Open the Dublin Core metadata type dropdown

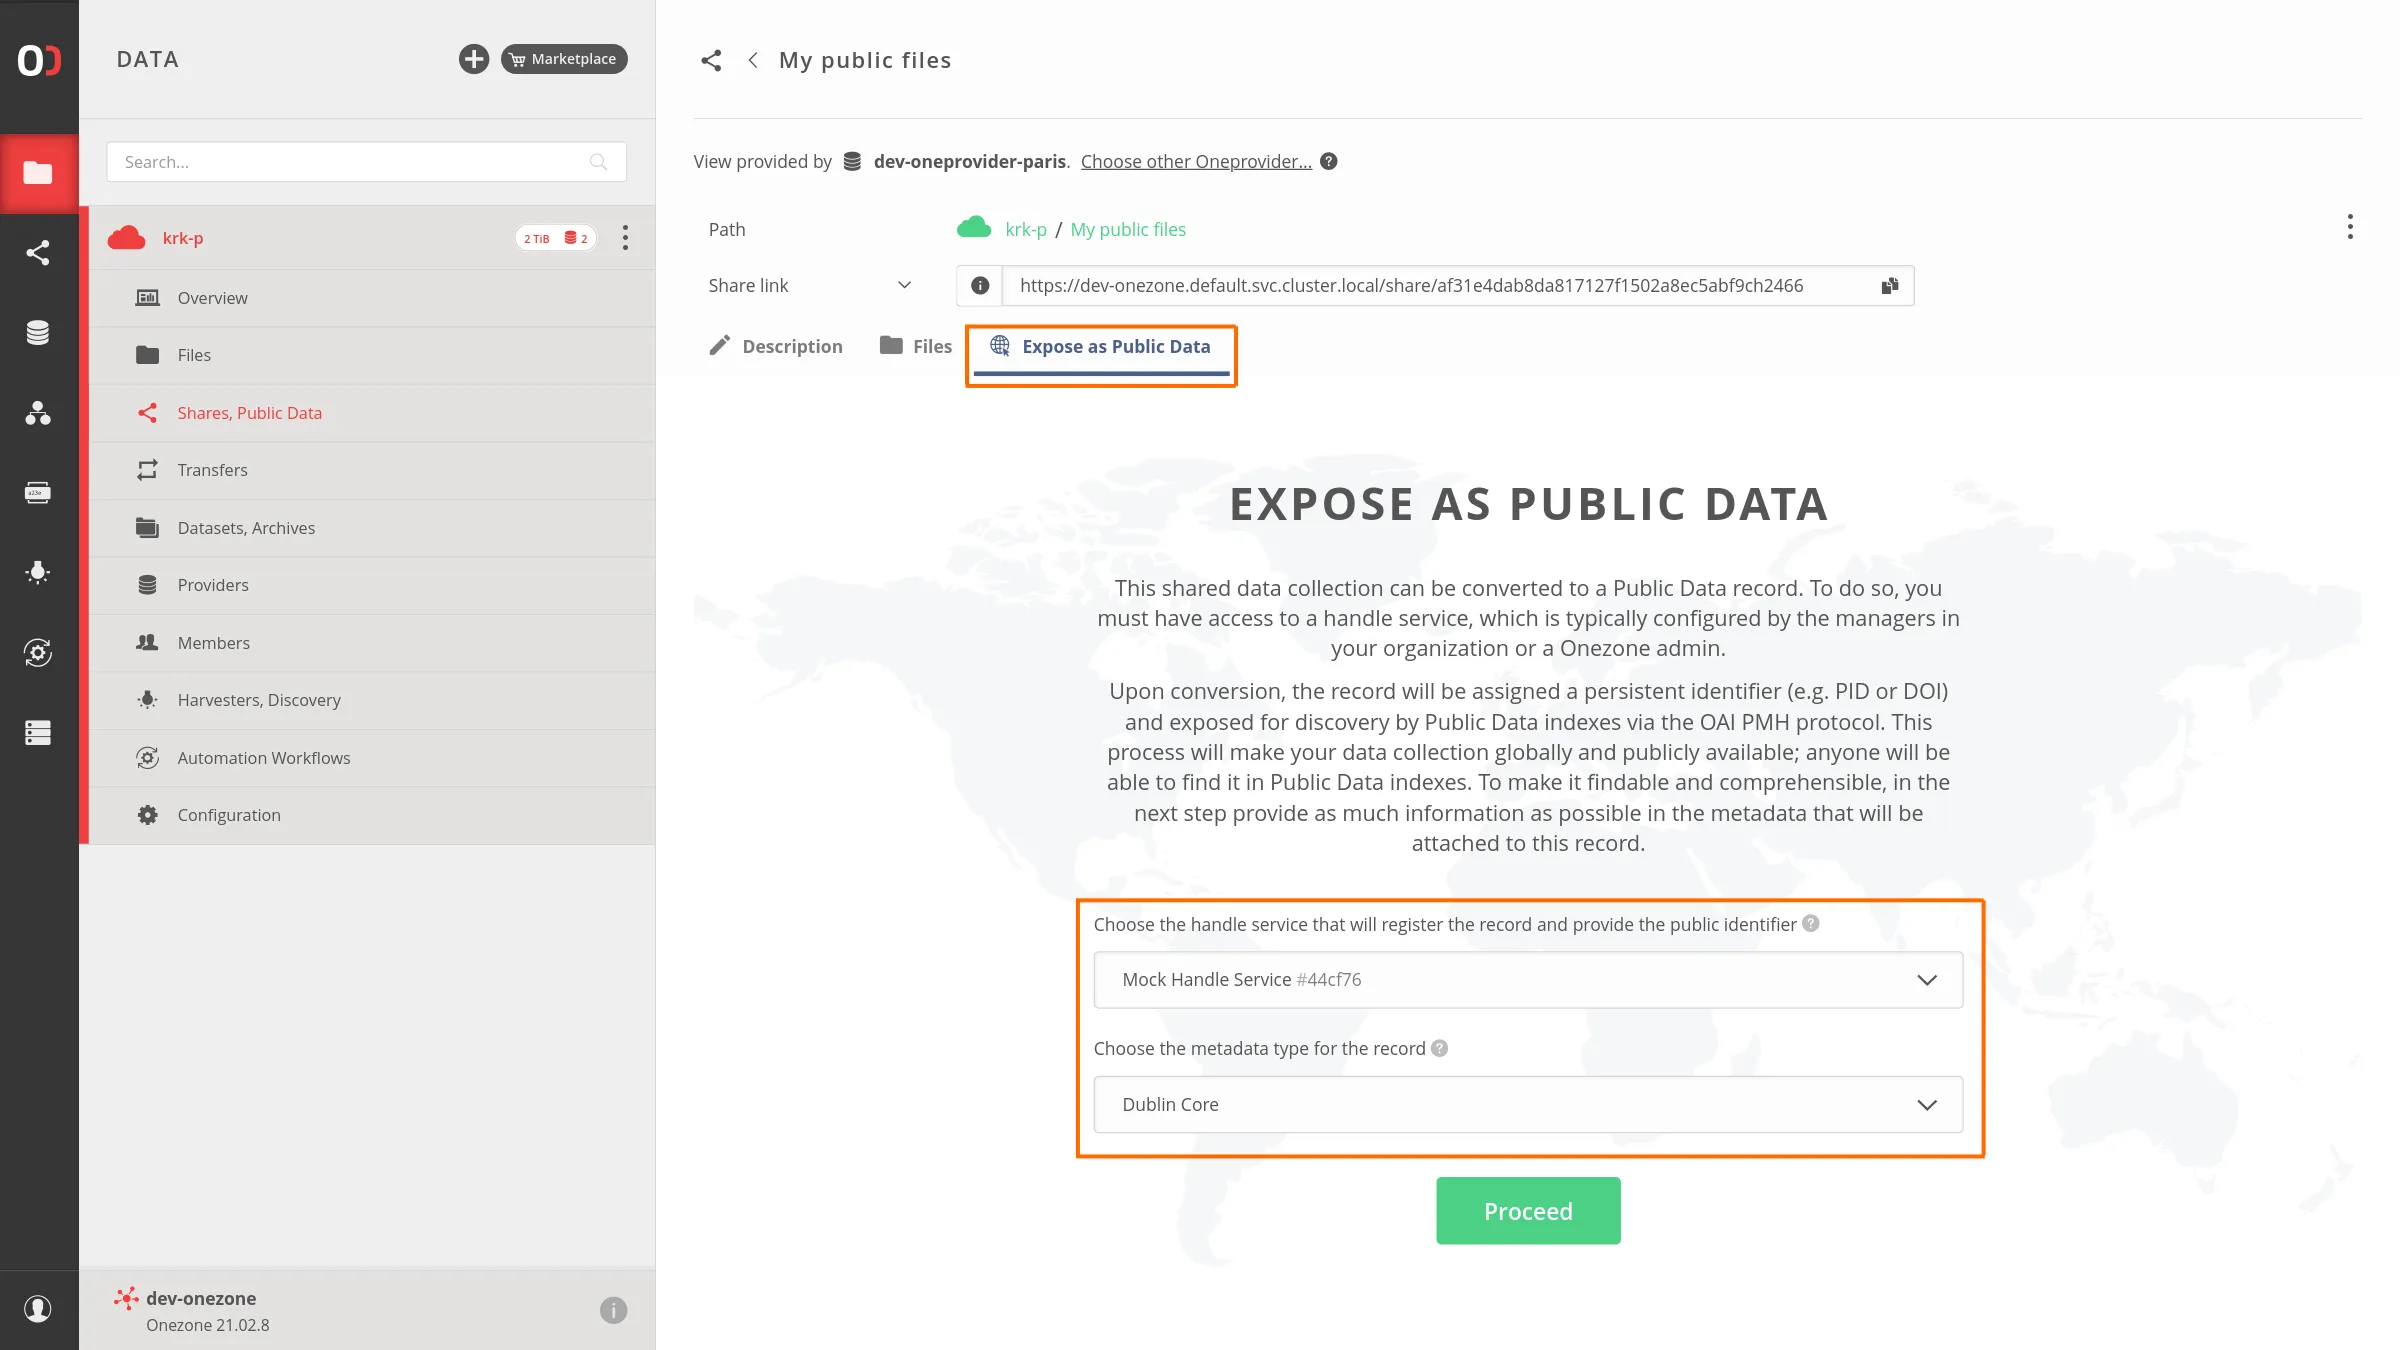coord(1527,1105)
